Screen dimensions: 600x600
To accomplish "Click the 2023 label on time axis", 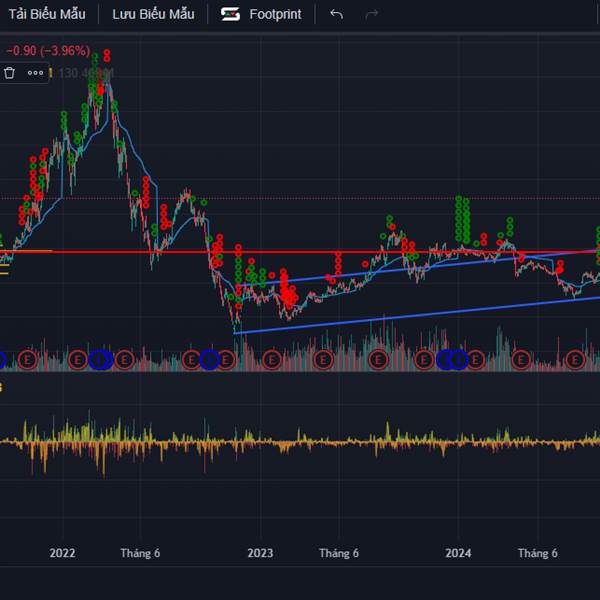I will (260, 553).
